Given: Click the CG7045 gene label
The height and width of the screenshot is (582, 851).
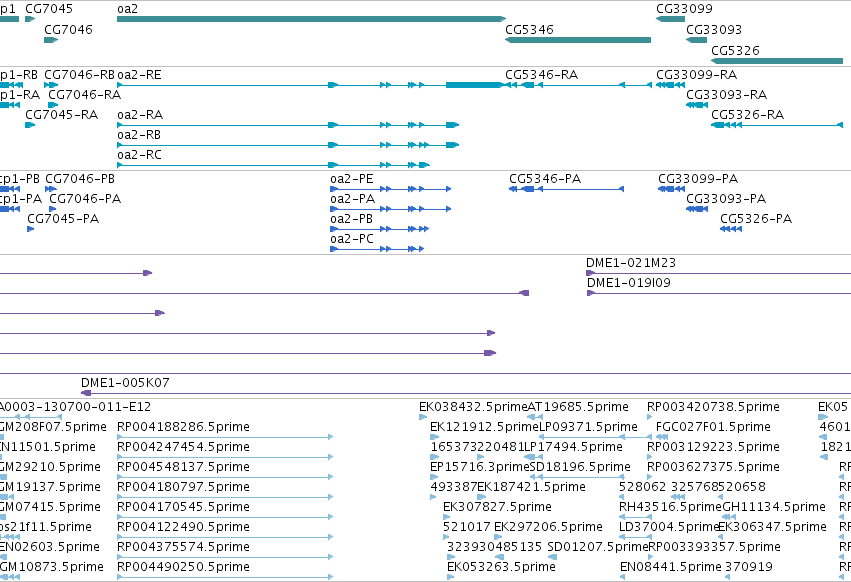Looking at the screenshot, I should coord(49,9).
